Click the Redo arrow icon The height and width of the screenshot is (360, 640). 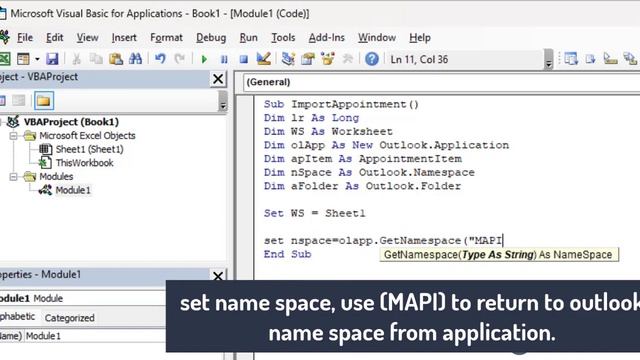coord(180,59)
